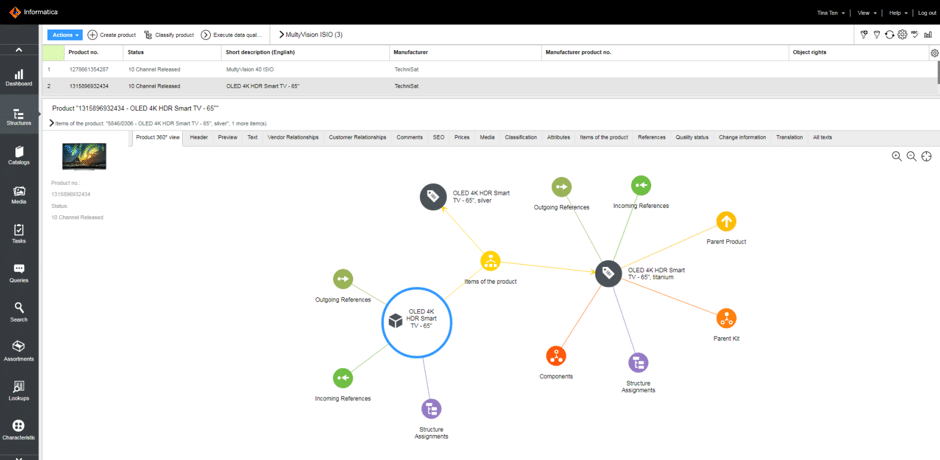Click Log out
Image resolution: width=940 pixels, height=460 pixels.
point(927,13)
